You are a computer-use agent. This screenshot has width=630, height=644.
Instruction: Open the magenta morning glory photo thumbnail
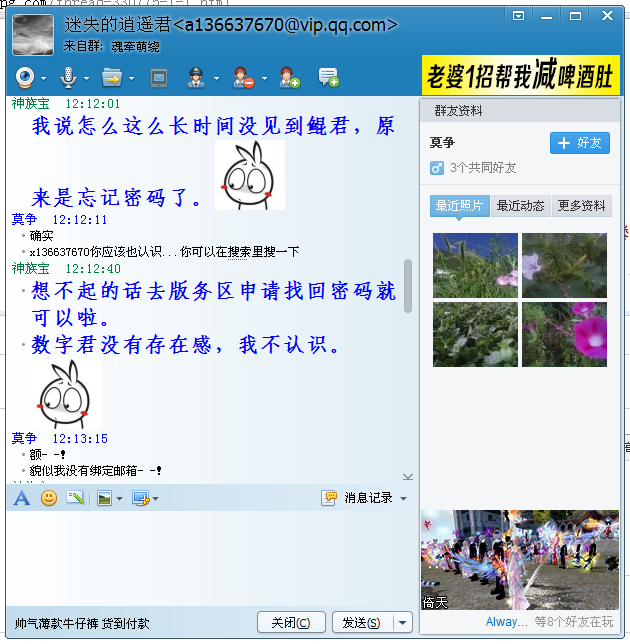click(x=564, y=334)
